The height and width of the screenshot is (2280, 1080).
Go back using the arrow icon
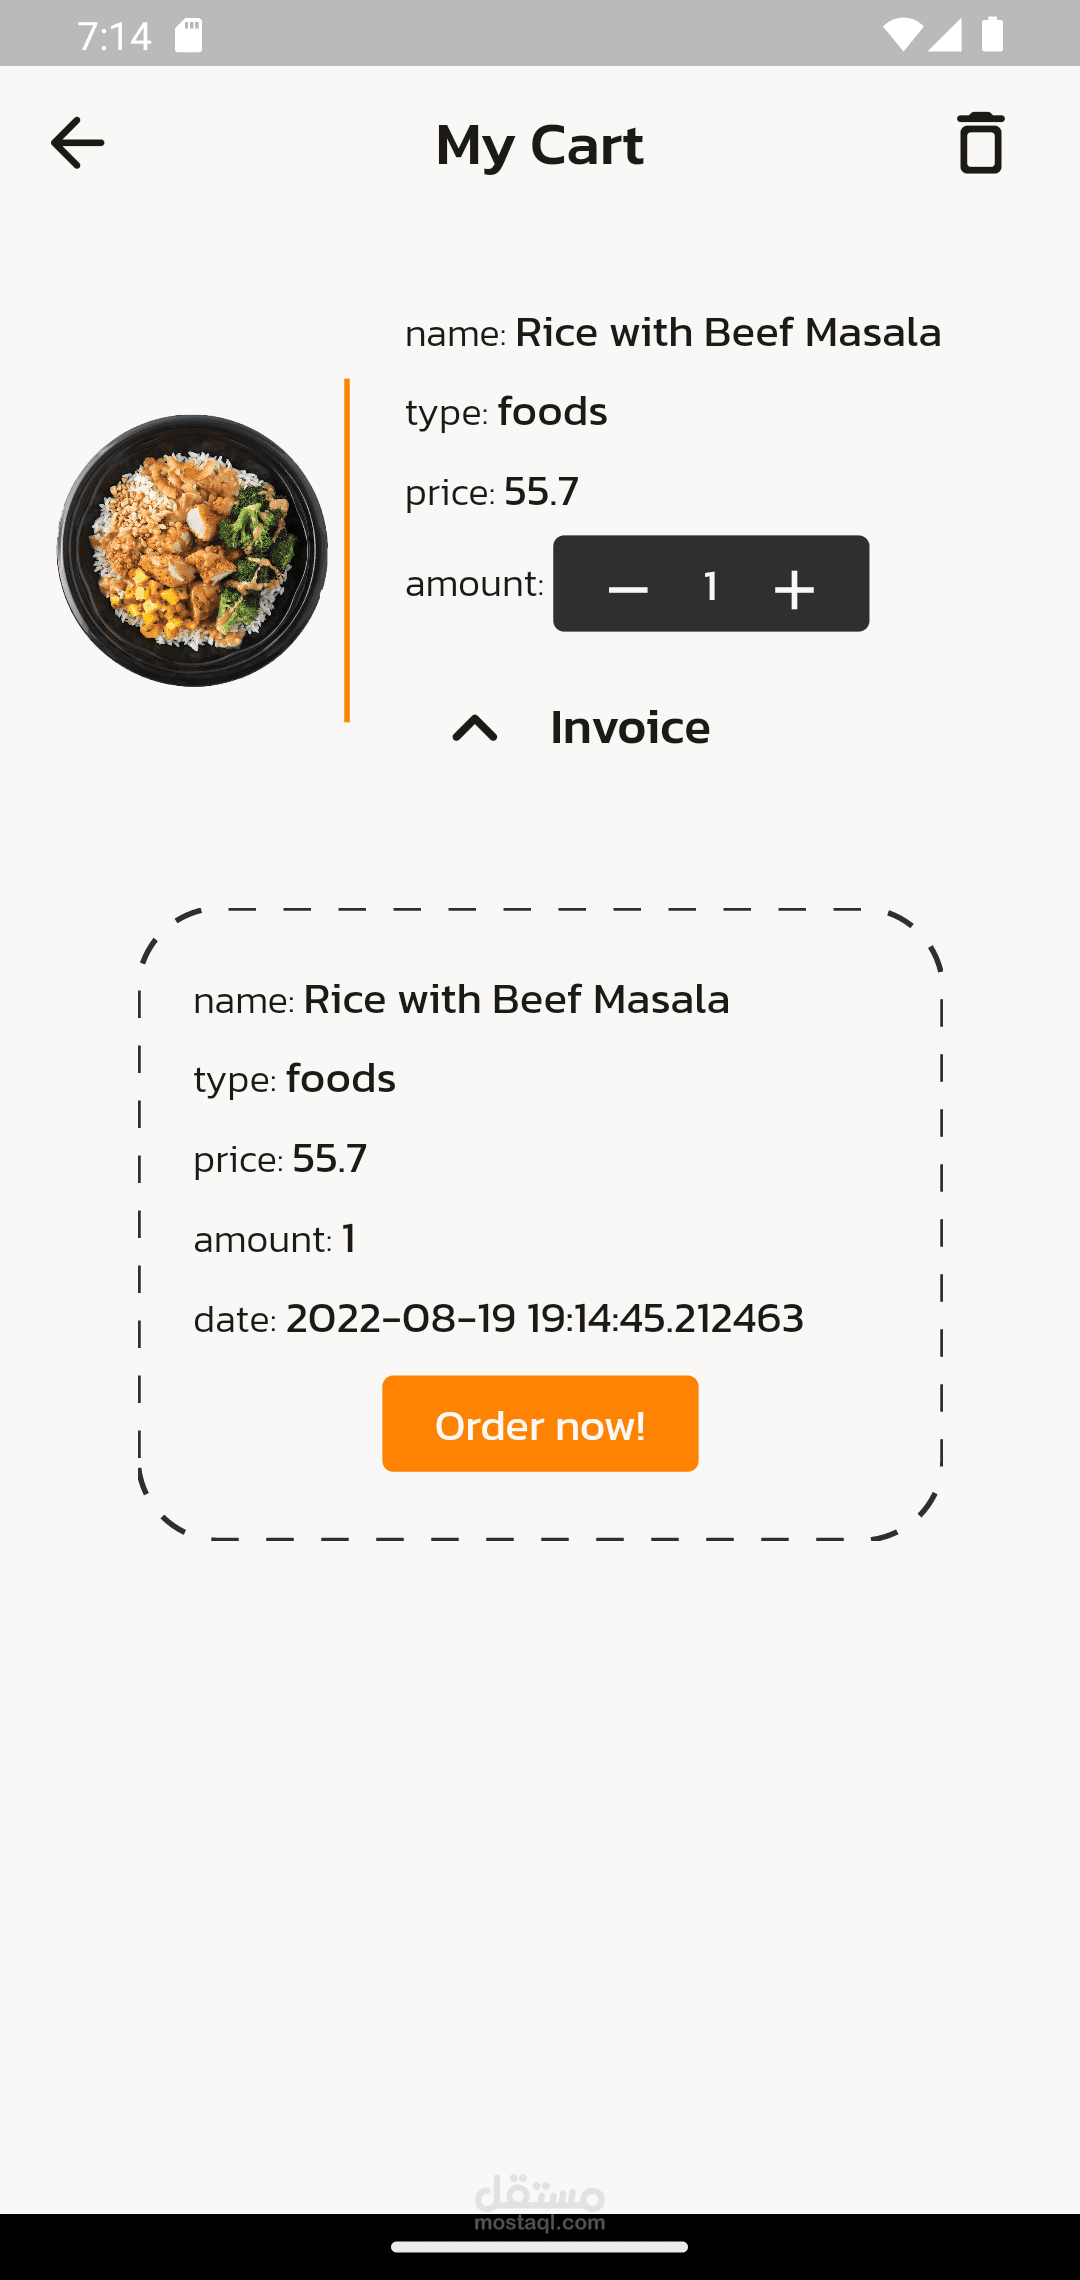tap(77, 143)
